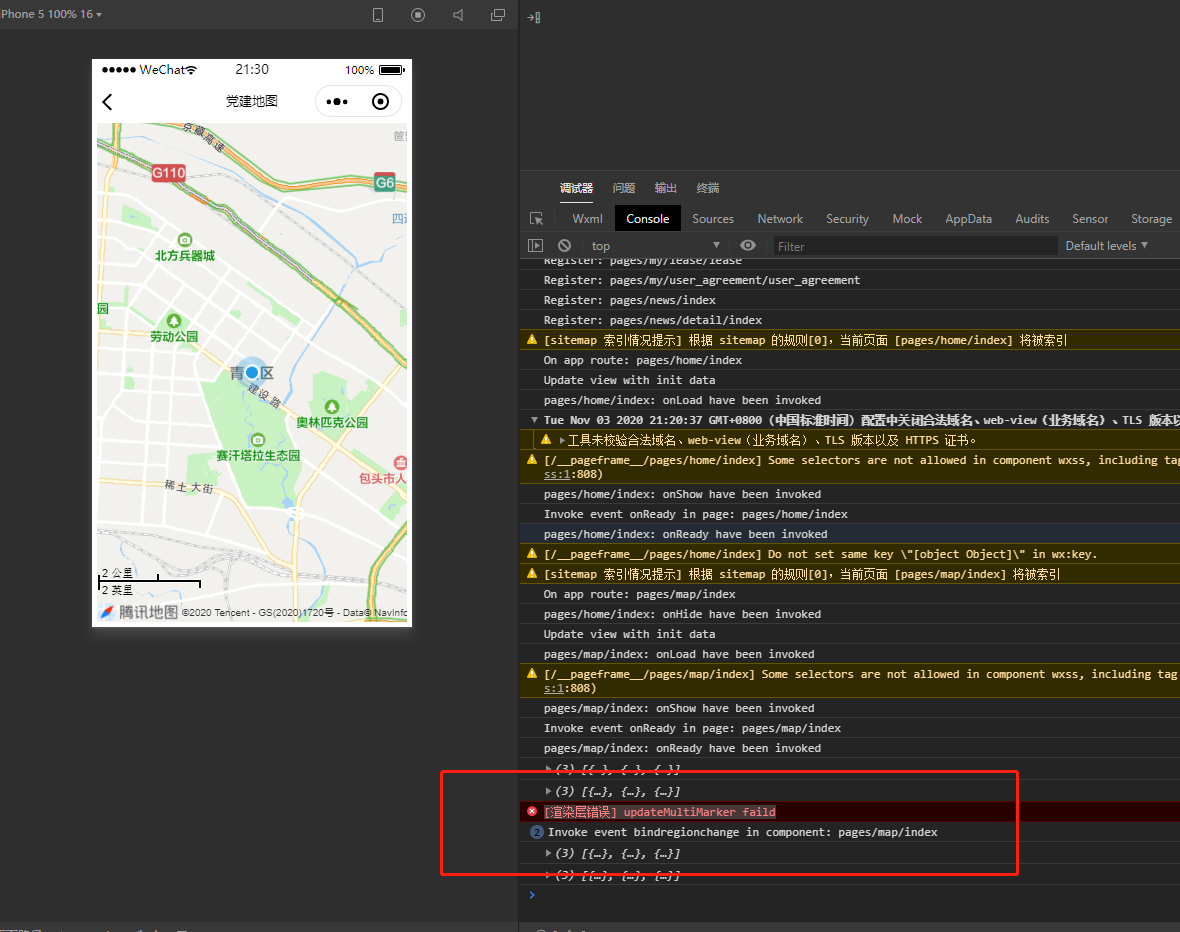The width and height of the screenshot is (1180, 932).
Task: Open the Audits tab
Action: click(x=1032, y=218)
